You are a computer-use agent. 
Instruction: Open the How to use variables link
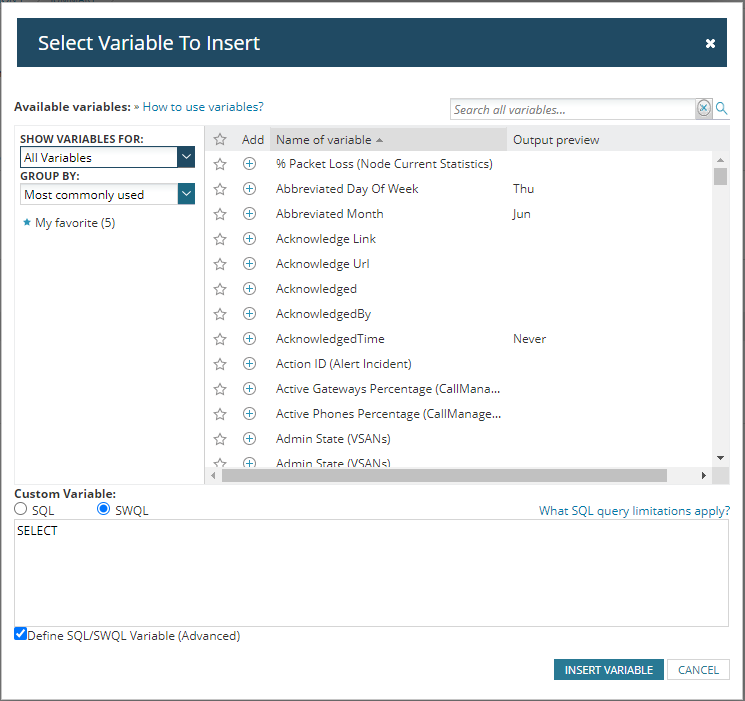coord(203,106)
